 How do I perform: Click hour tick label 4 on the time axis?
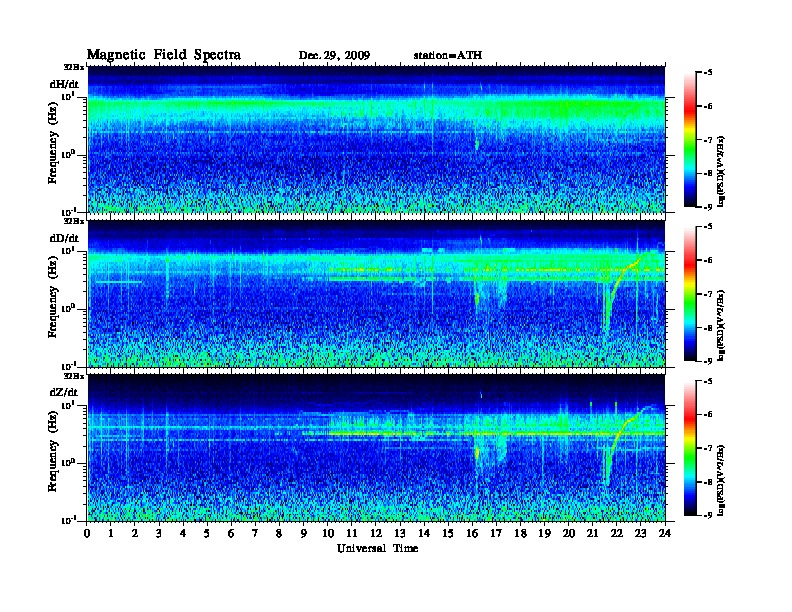183,534
